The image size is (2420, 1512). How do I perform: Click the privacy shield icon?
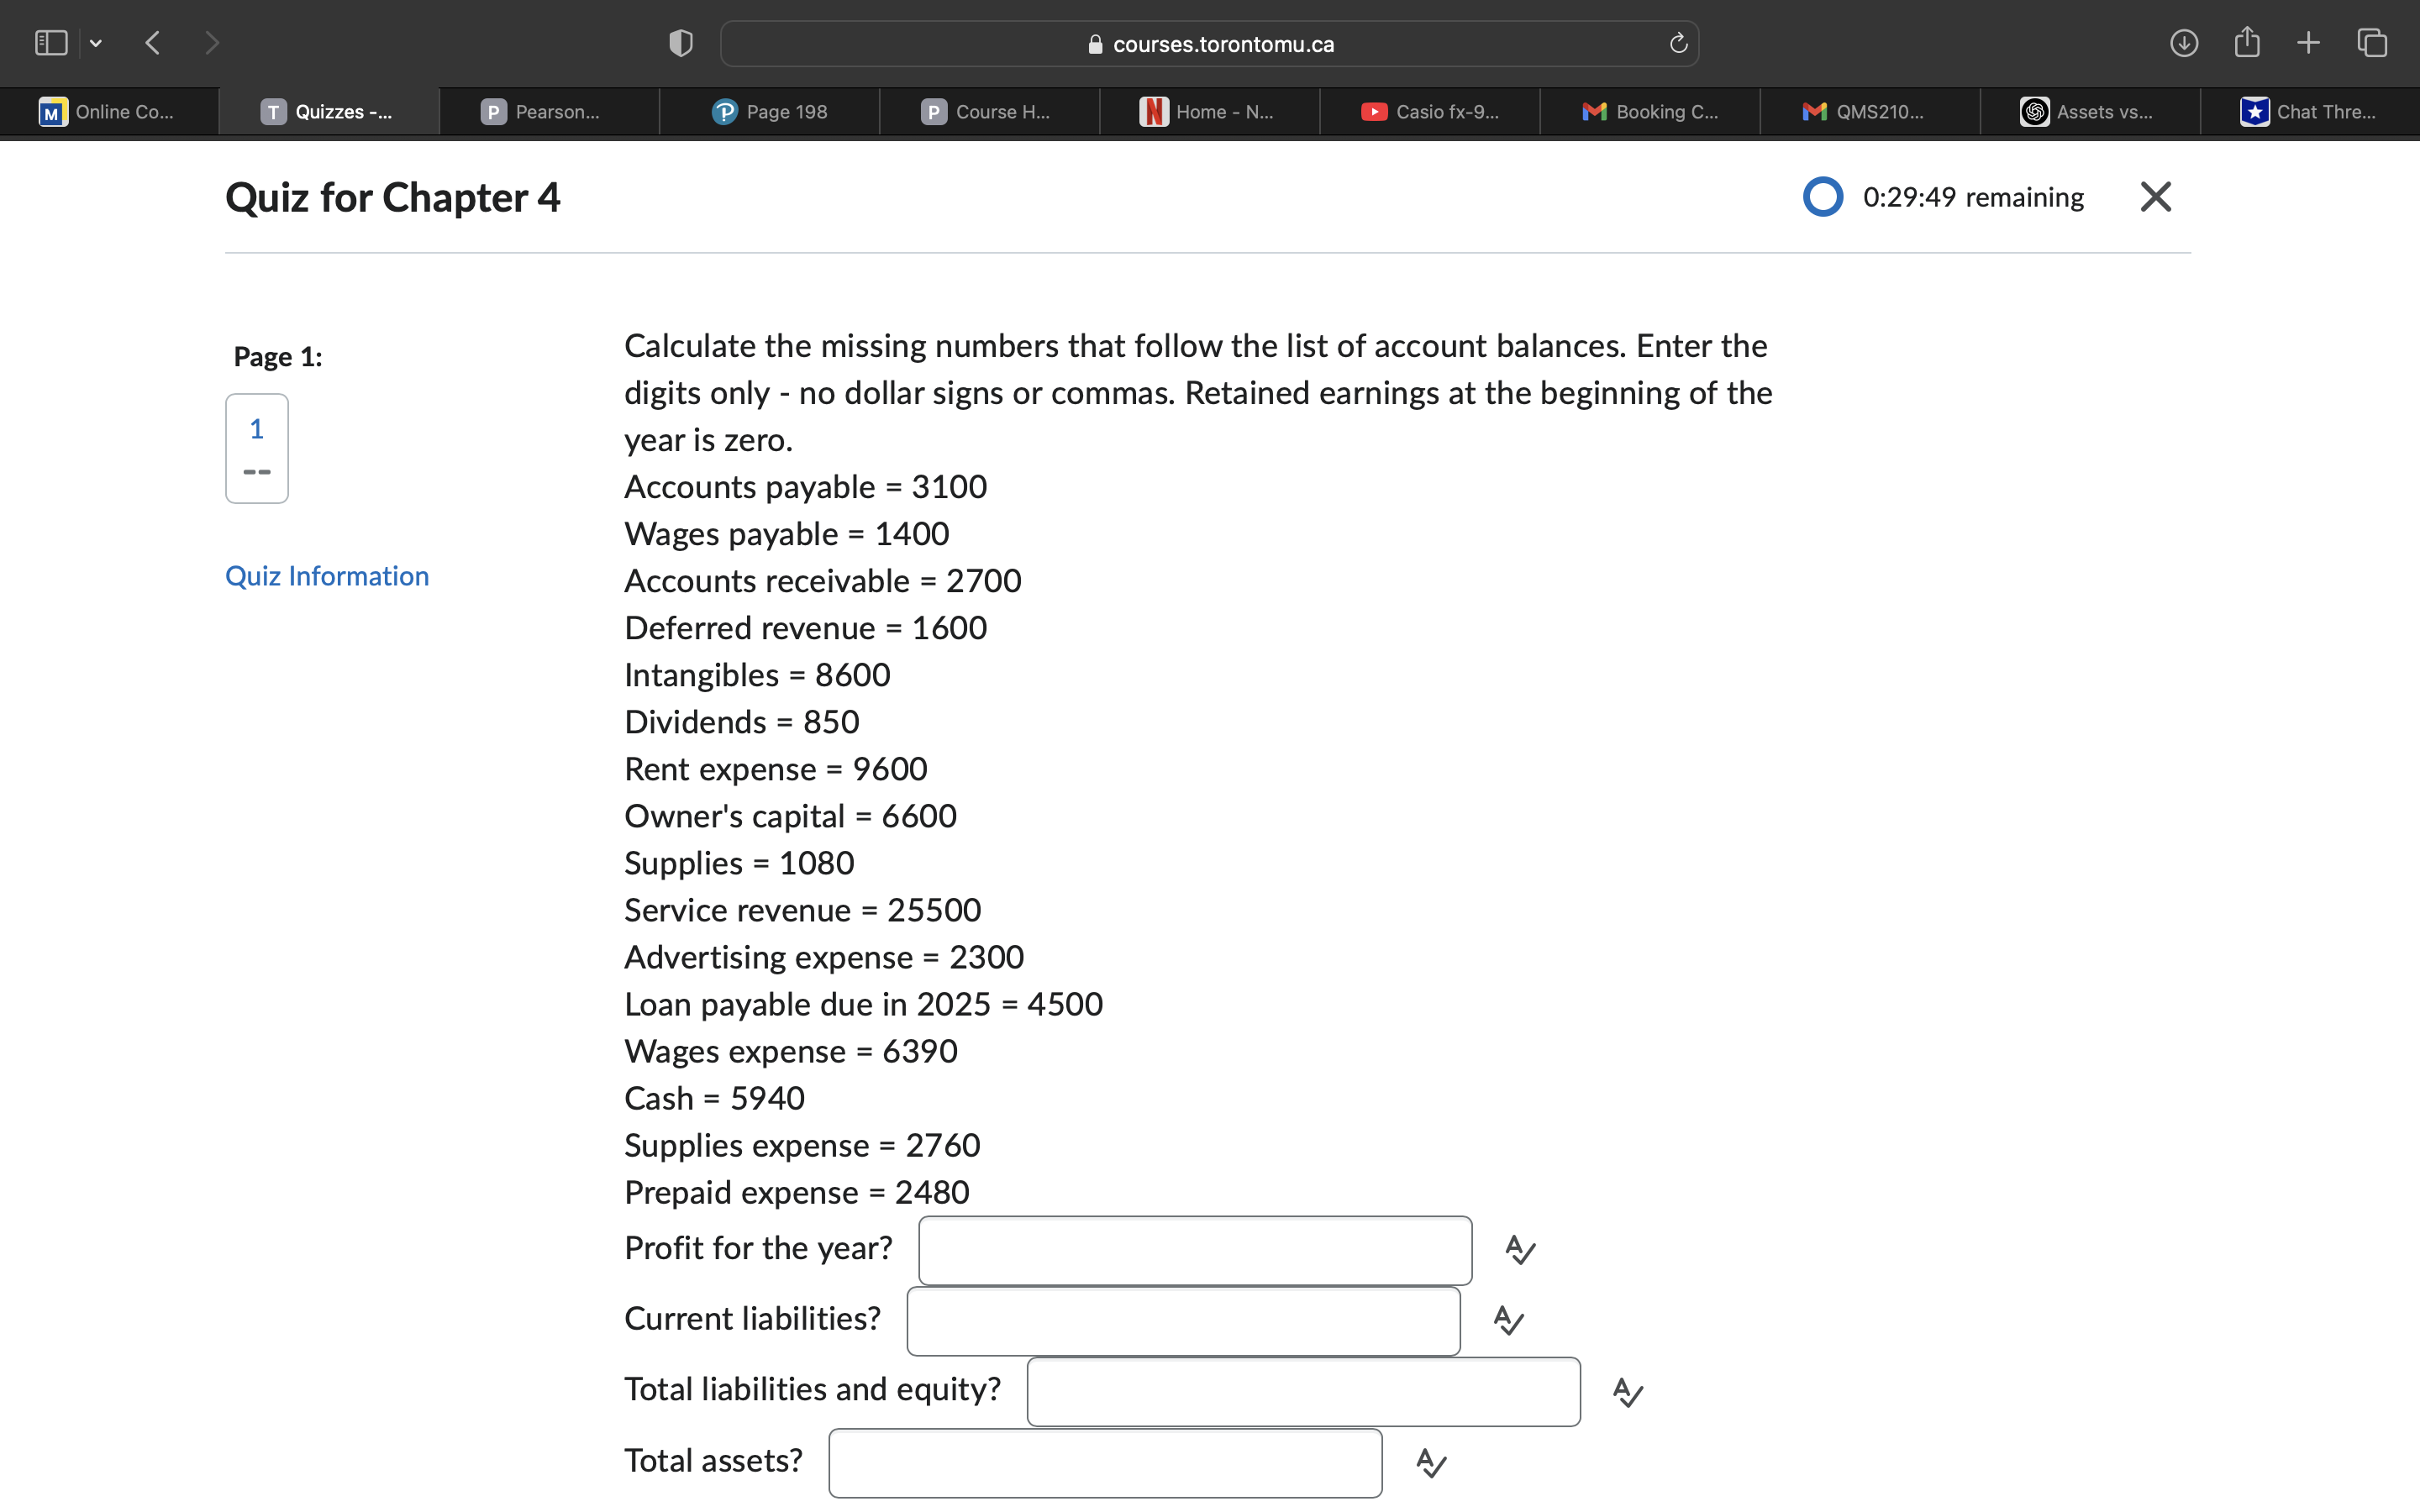point(680,43)
